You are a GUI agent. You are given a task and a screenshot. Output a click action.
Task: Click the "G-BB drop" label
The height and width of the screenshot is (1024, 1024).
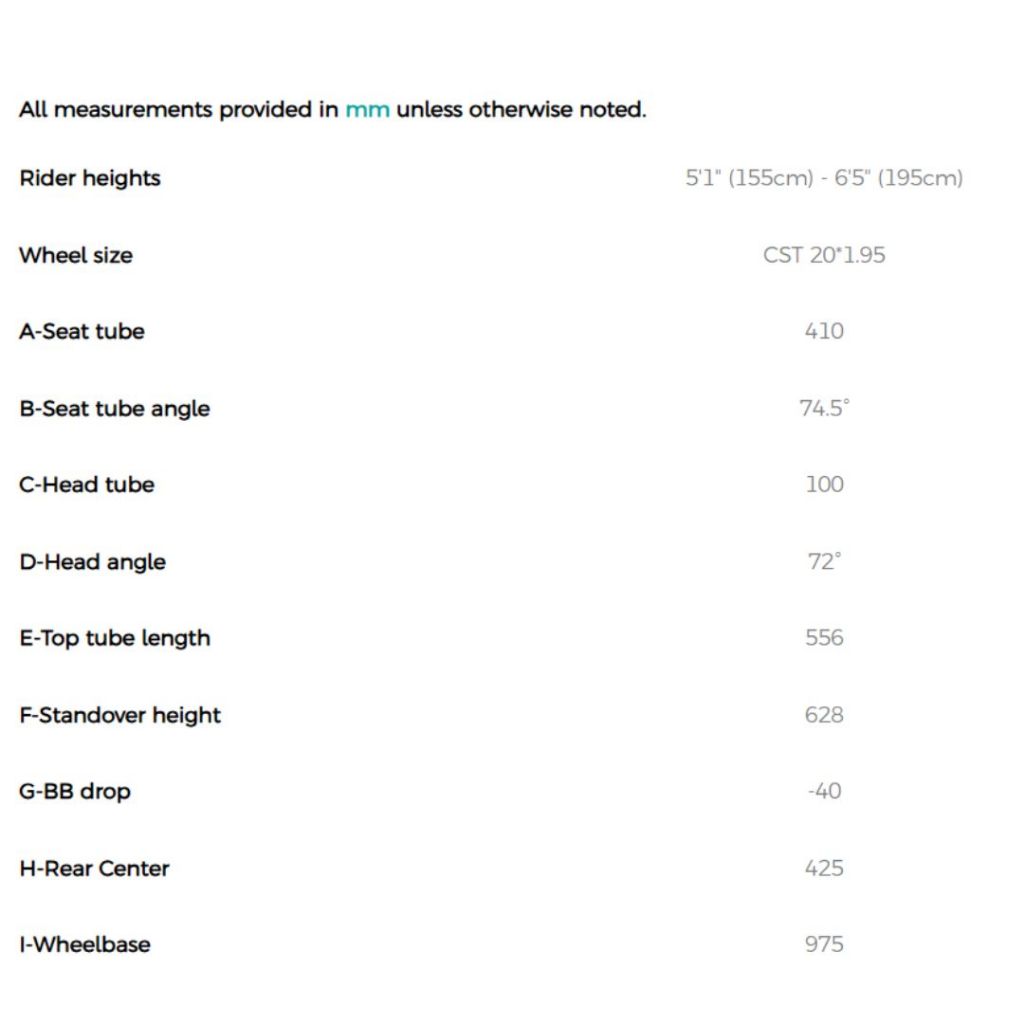(x=75, y=791)
